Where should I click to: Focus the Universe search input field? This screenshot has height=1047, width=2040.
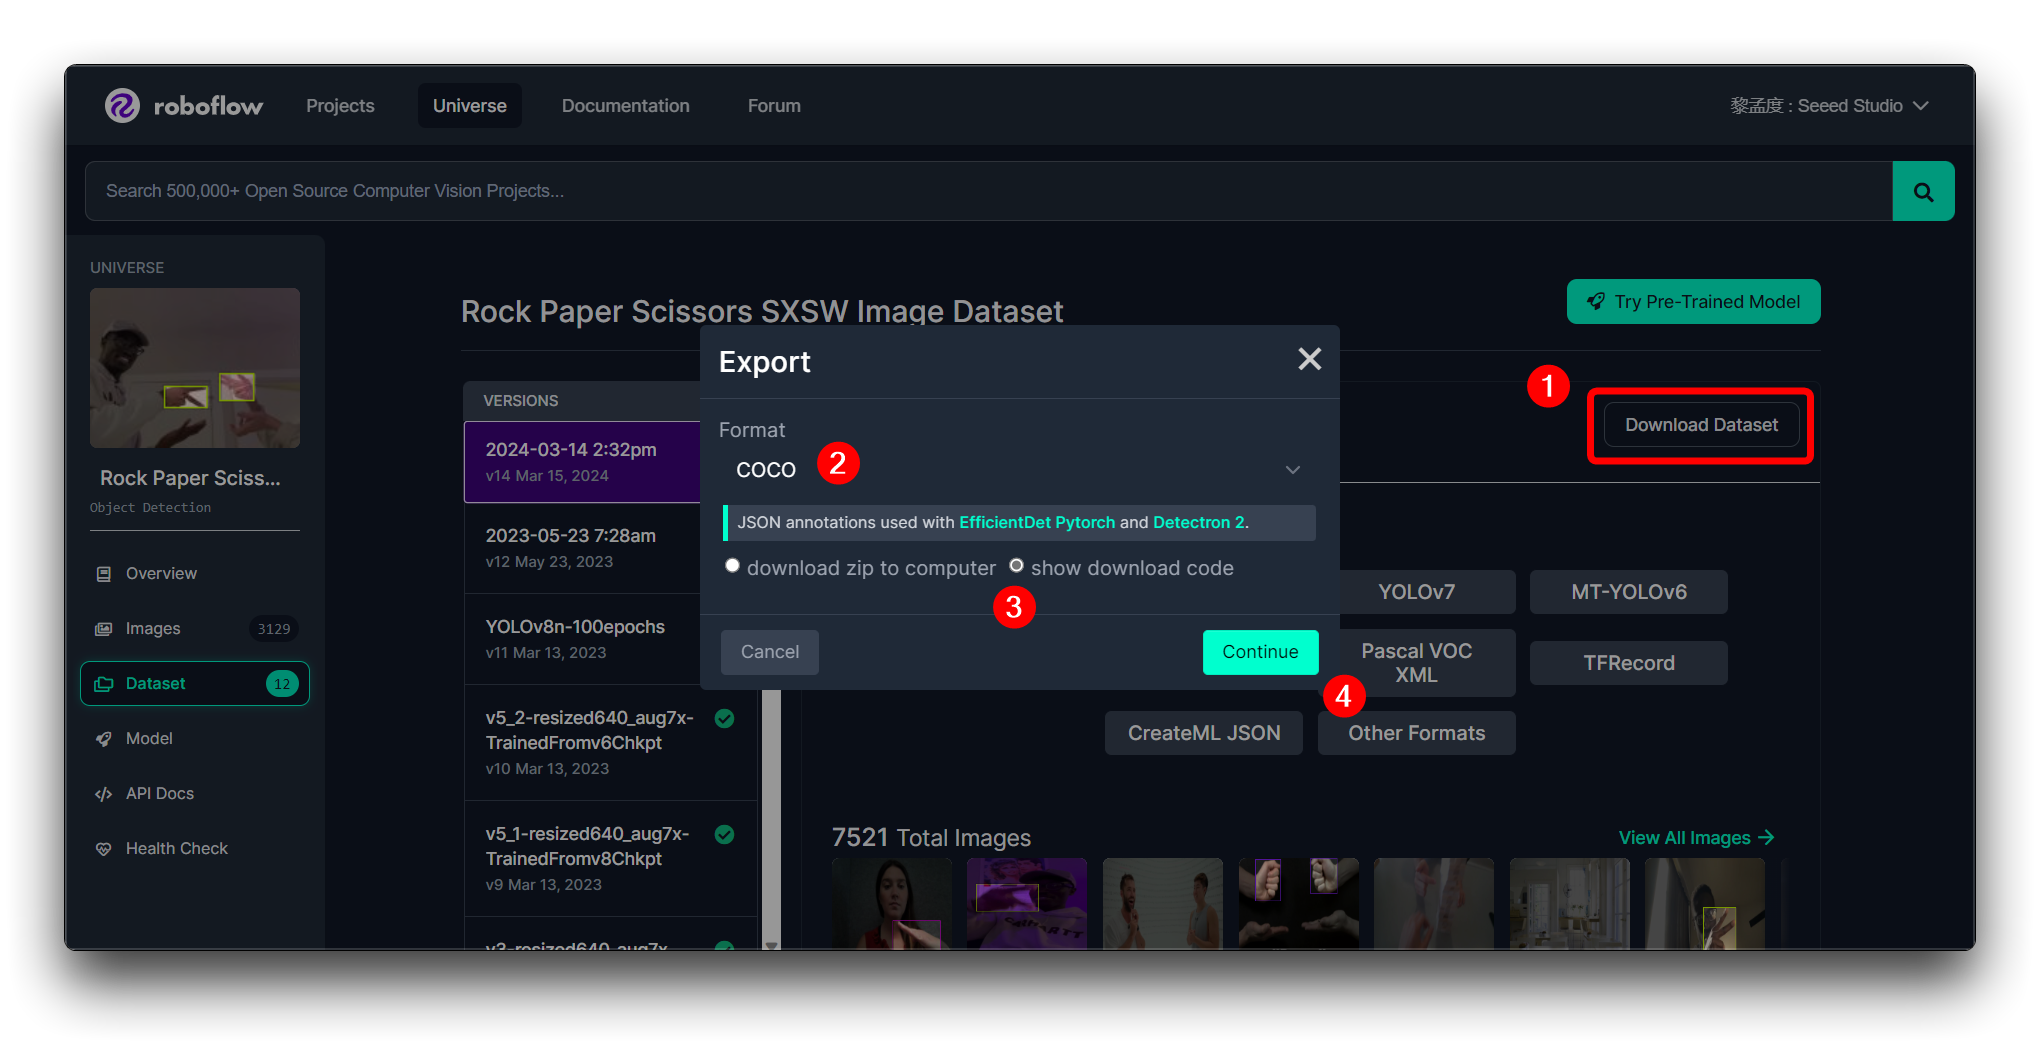(989, 191)
